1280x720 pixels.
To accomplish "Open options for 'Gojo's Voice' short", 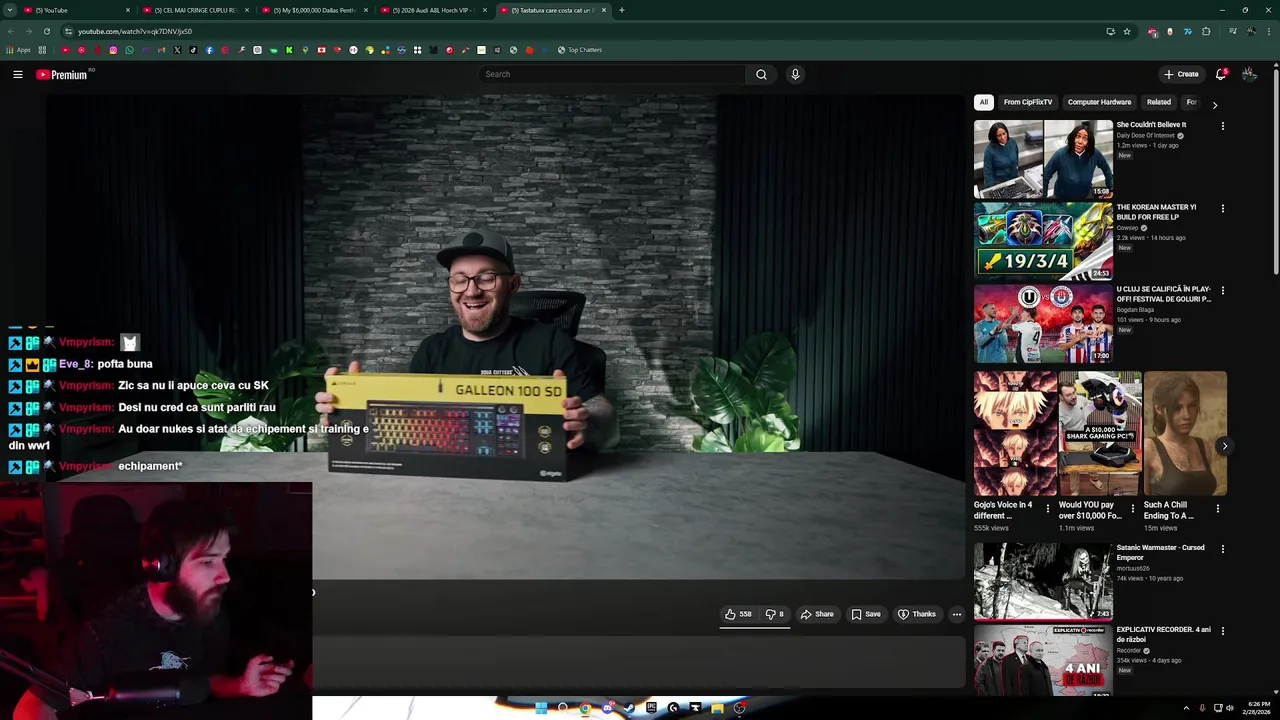I will (1048, 508).
